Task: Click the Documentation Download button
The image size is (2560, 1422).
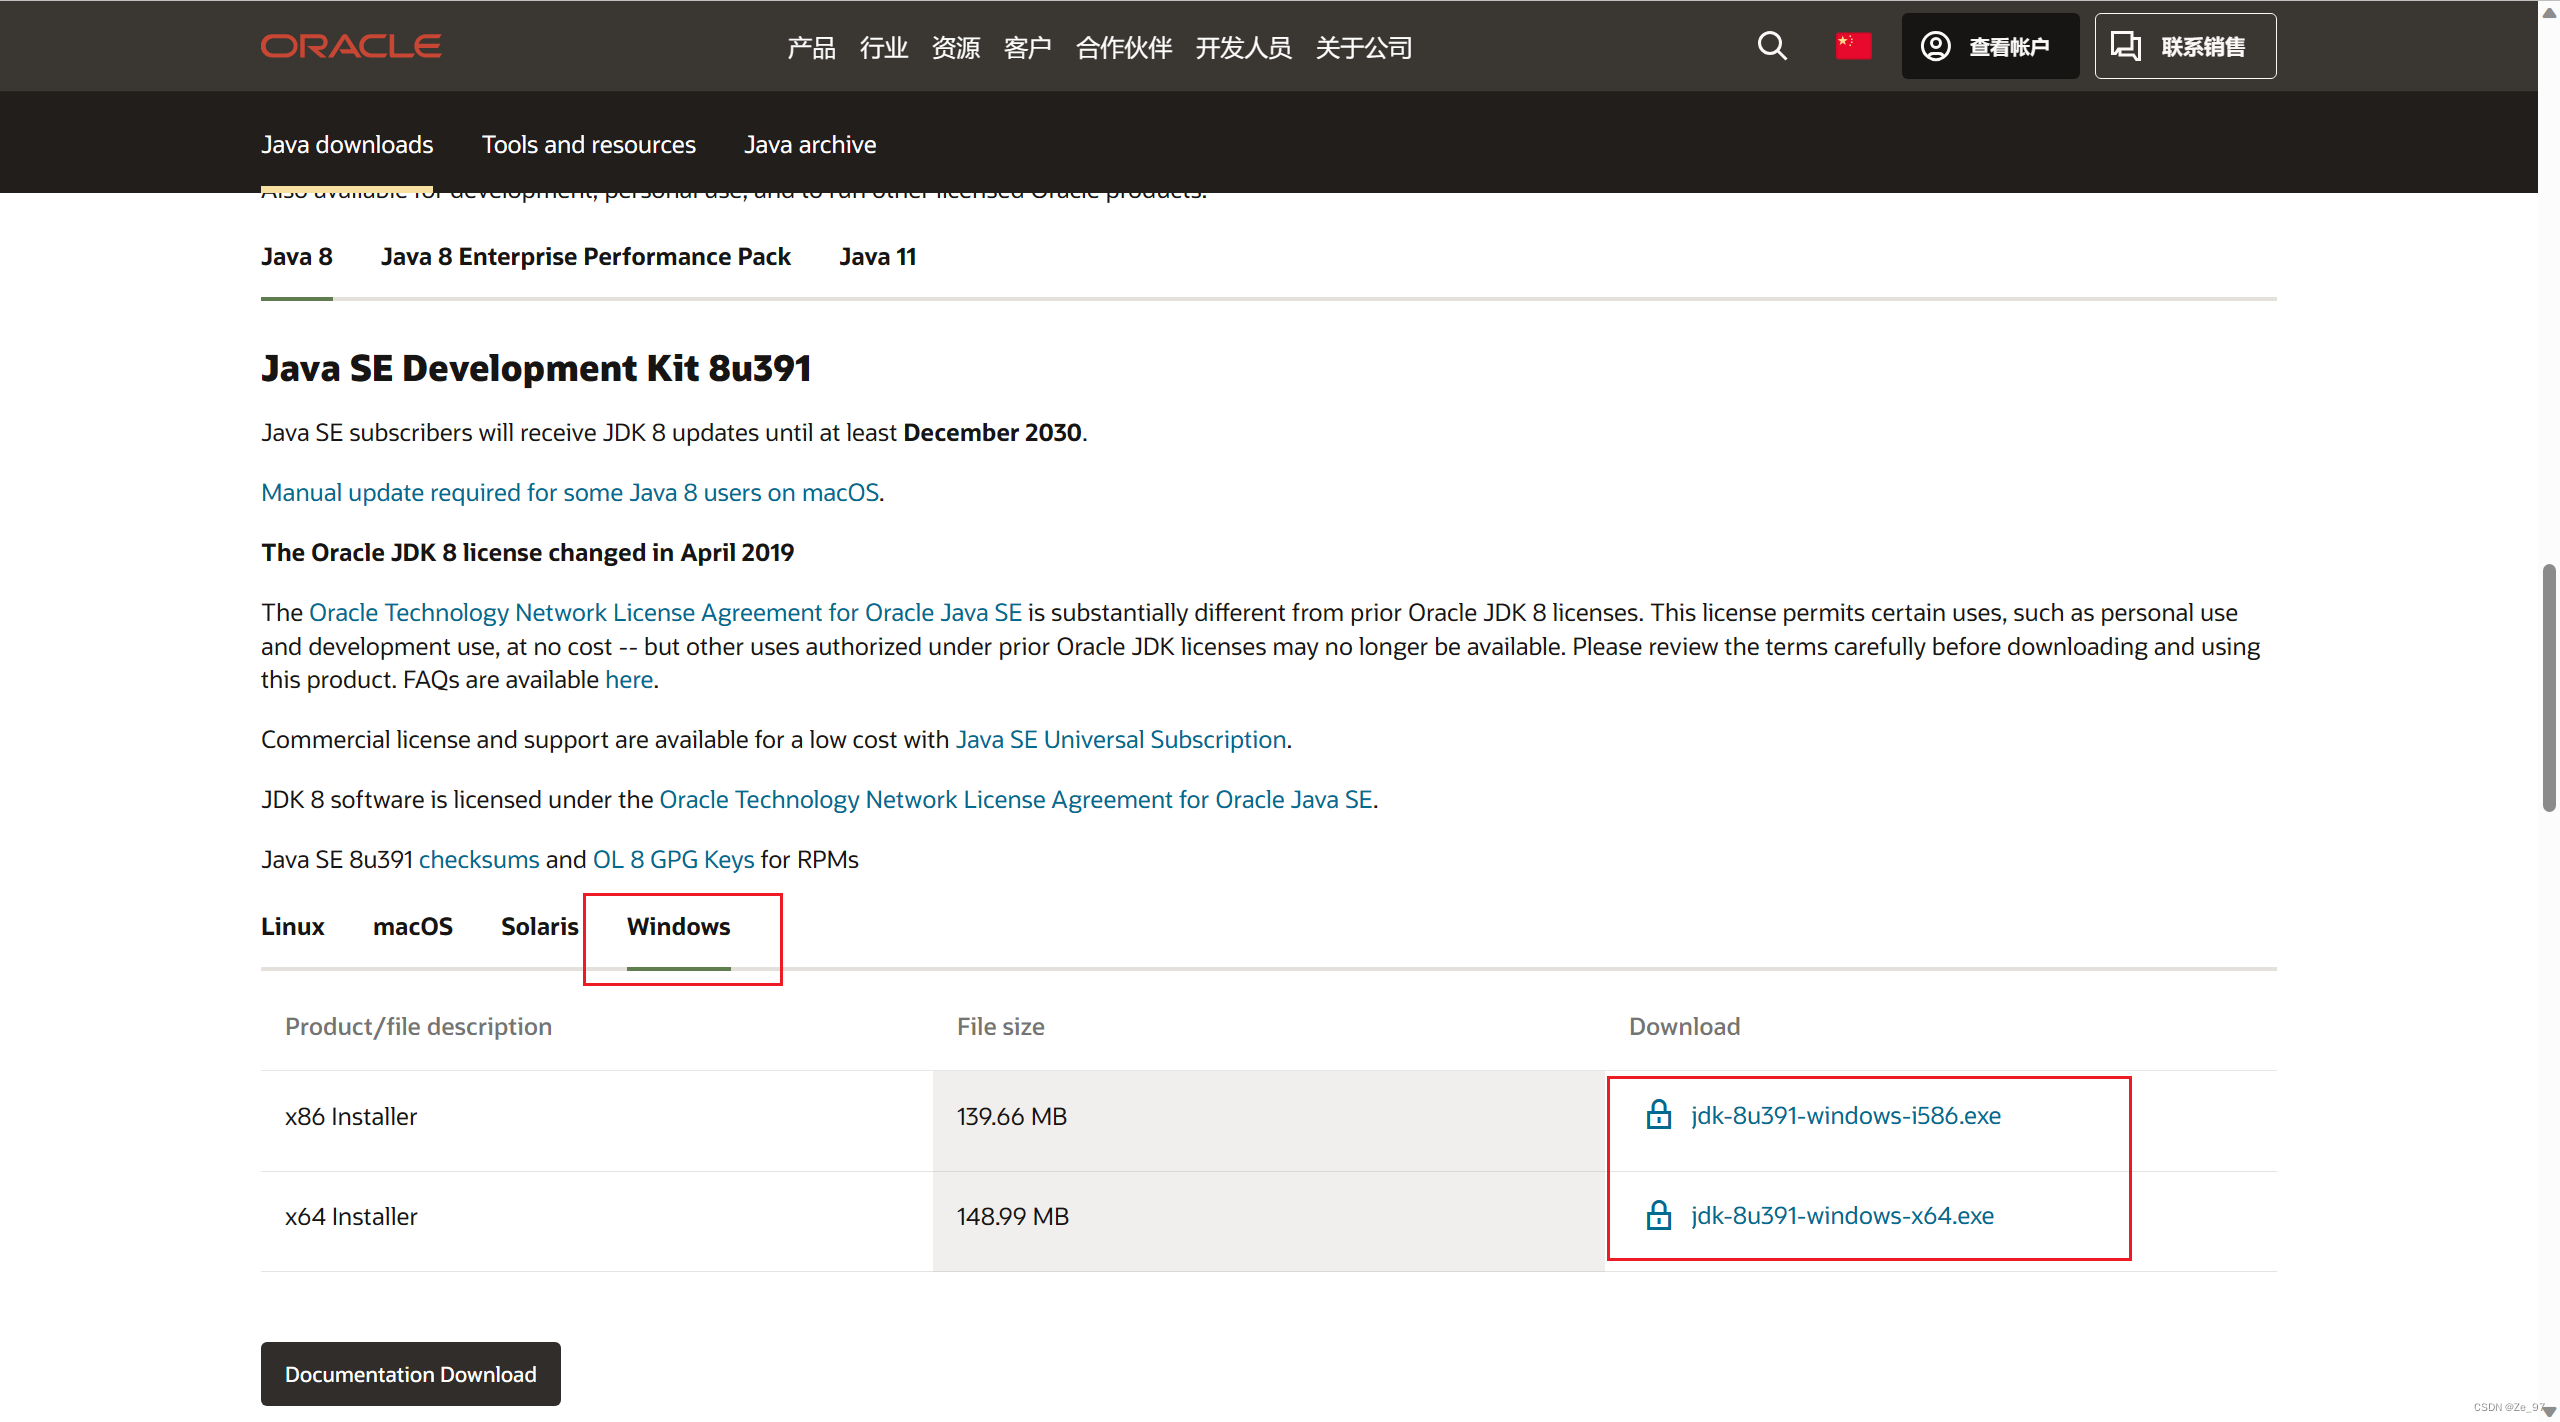Action: click(410, 1374)
